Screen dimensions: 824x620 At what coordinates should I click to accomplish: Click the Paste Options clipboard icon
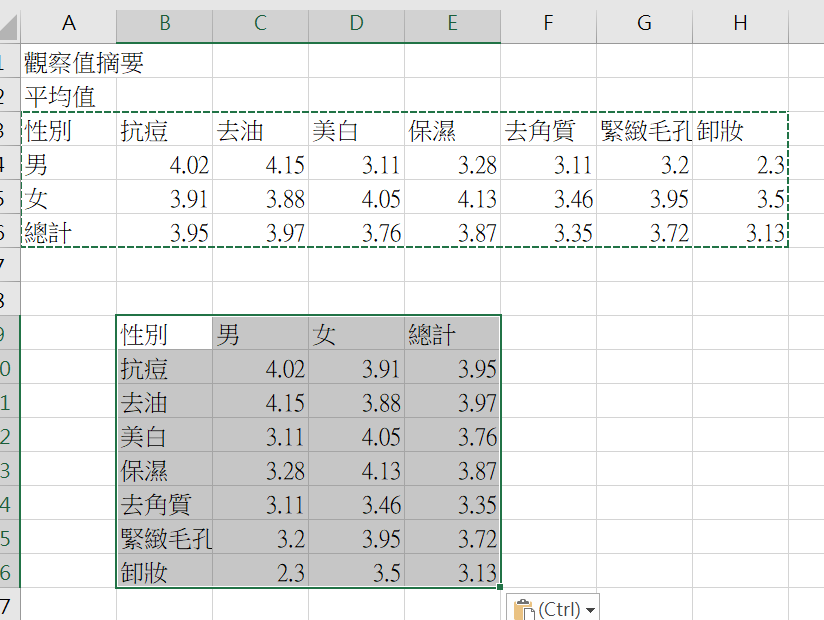pos(523,609)
